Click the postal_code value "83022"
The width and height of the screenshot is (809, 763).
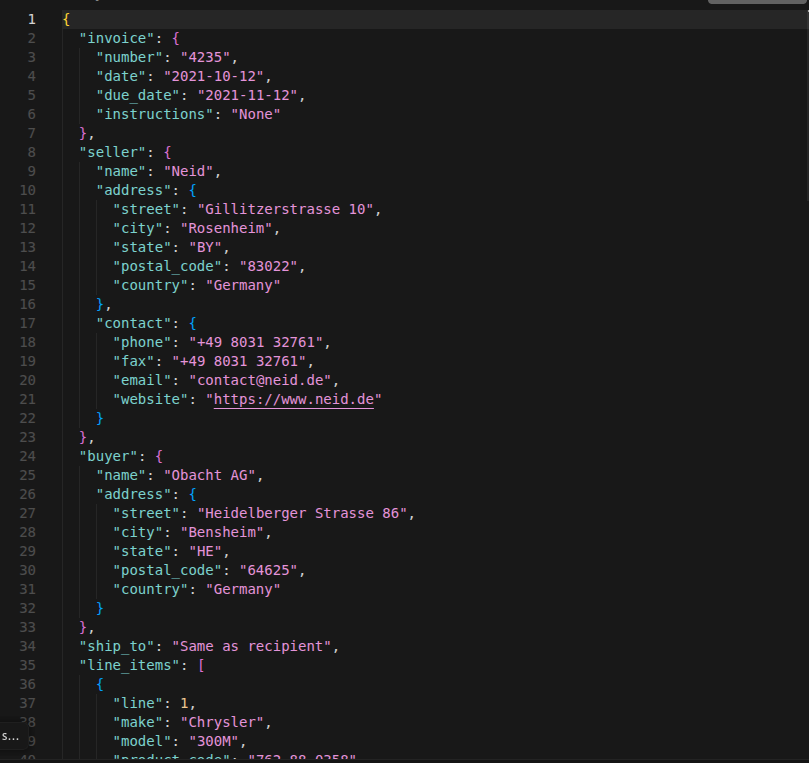268,267
